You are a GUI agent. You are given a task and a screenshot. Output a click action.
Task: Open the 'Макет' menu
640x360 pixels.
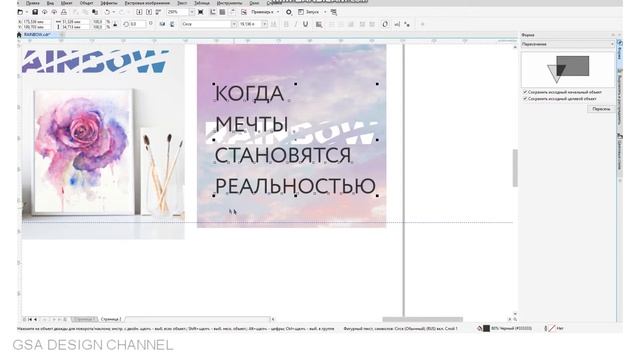(x=66, y=3)
